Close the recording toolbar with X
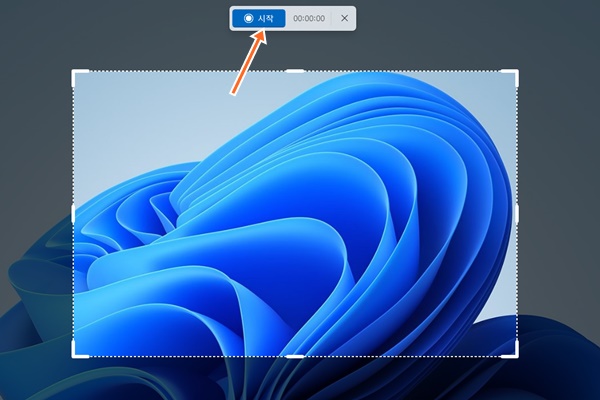Viewport: 600px width, 400px height. pyautogui.click(x=344, y=18)
